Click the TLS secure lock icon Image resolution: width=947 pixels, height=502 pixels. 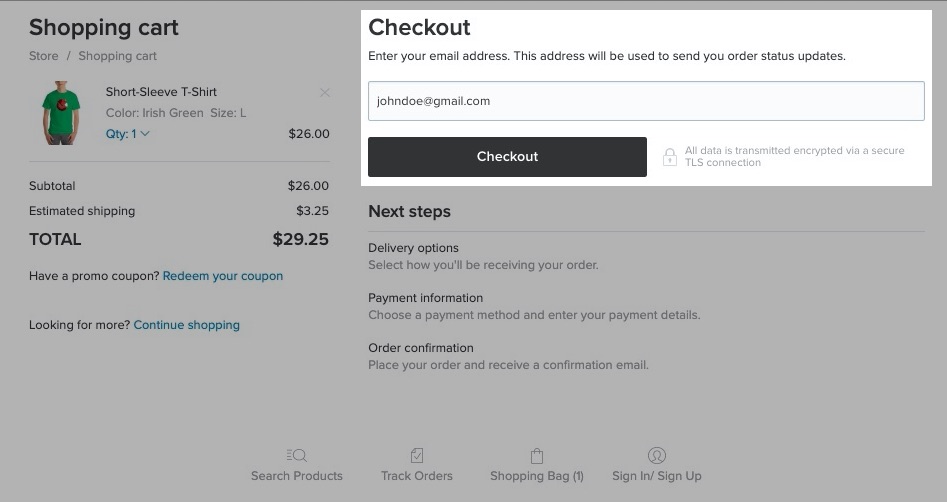coord(670,156)
